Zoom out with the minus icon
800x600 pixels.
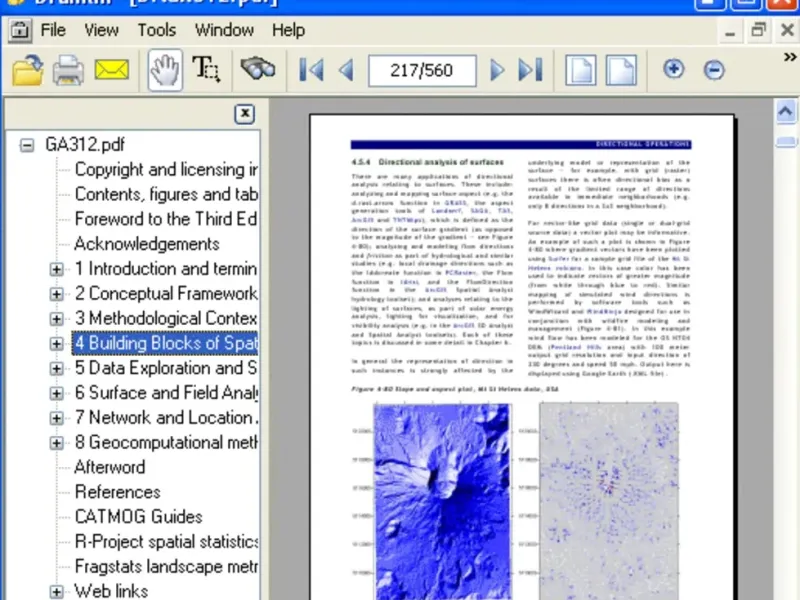click(x=714, y=70)
